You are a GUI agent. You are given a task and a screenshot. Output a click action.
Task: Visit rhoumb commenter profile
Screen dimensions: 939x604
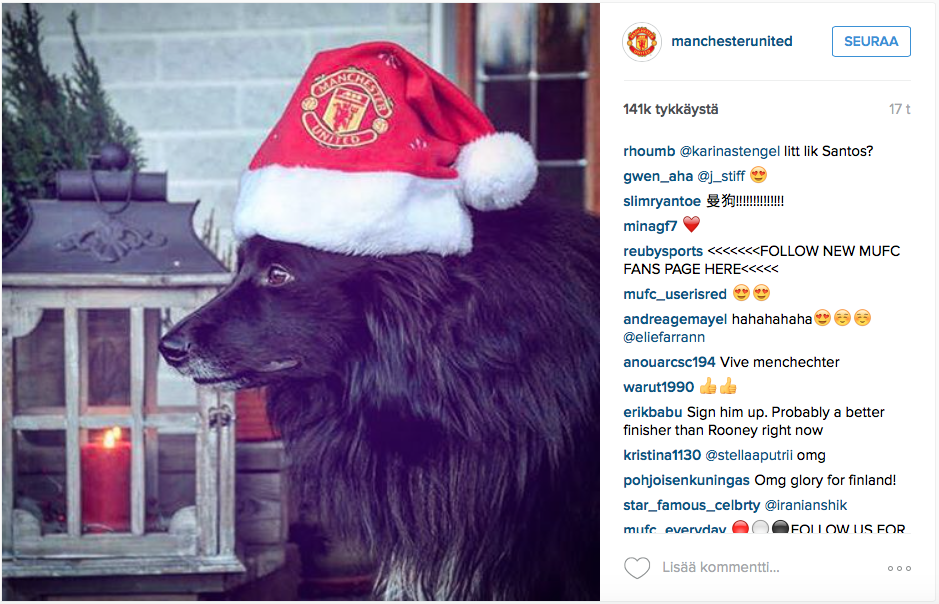point(649,151)
